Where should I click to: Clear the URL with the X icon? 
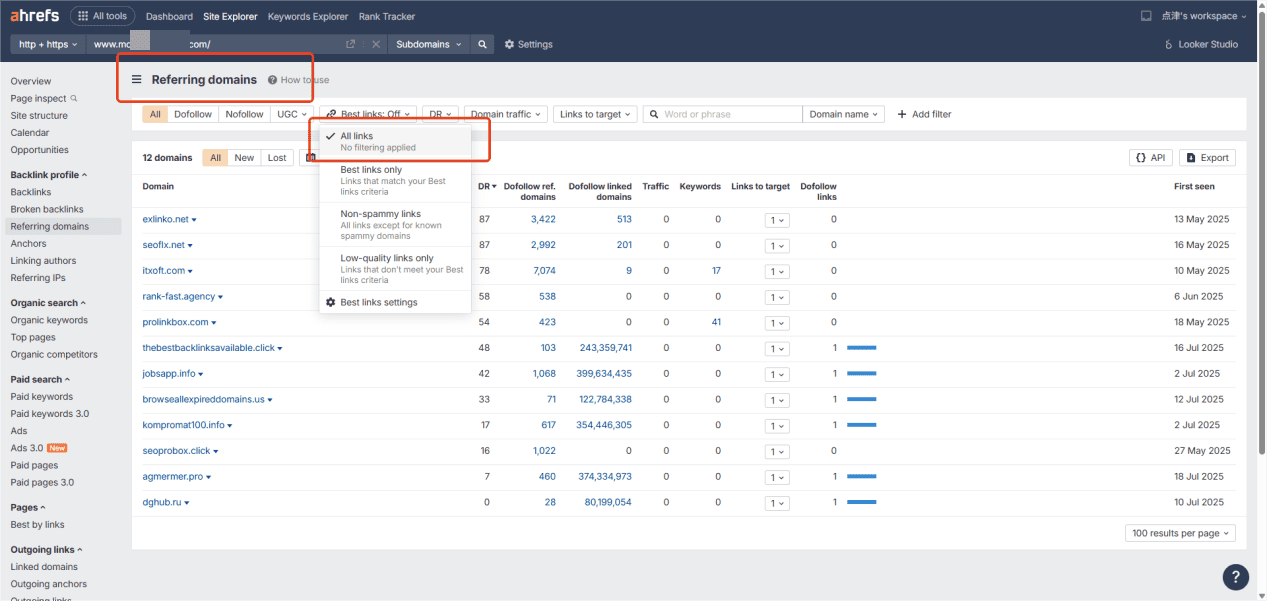coord(375,44)
